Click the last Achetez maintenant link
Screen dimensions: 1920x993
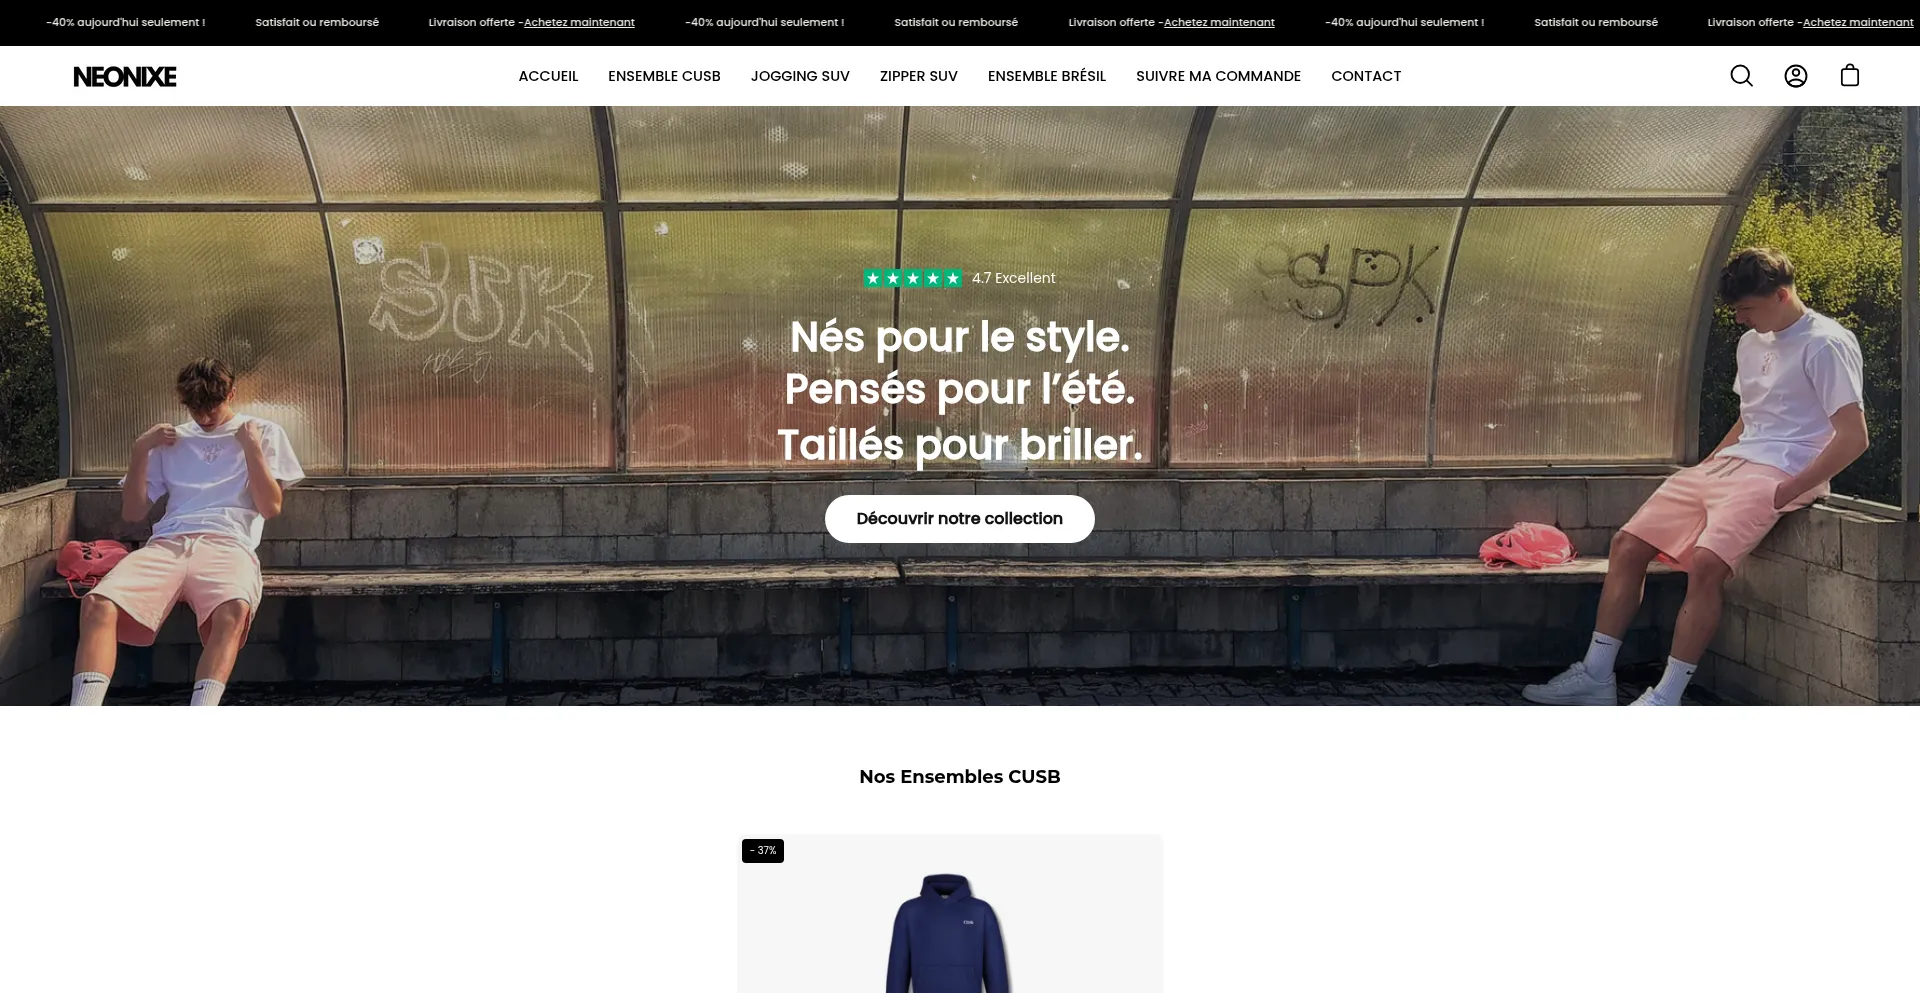(1858, 22)
